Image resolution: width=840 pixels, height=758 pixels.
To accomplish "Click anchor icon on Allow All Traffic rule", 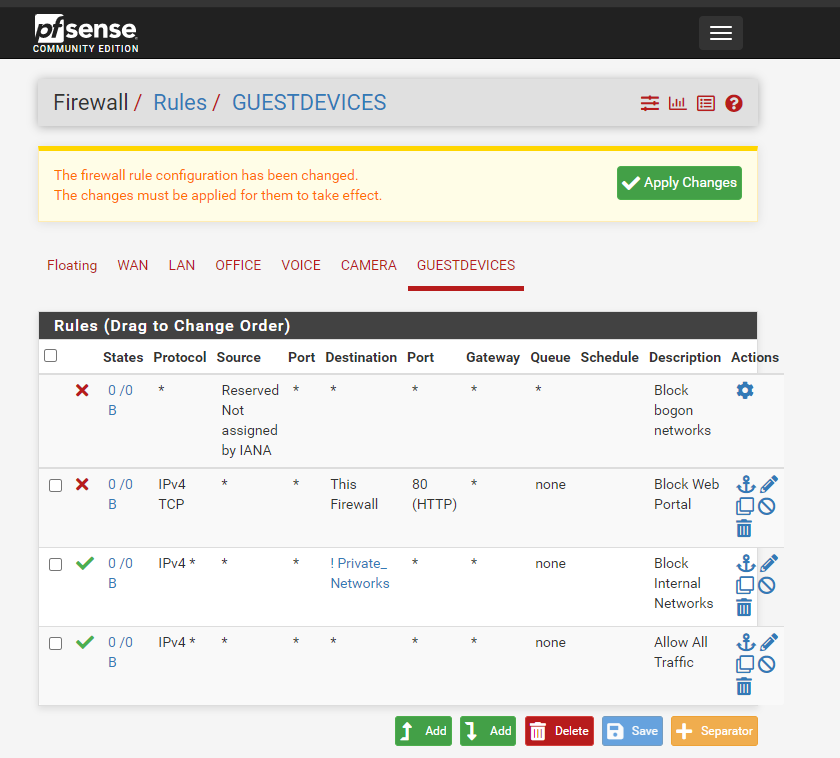I will click(x=745, y=642).
